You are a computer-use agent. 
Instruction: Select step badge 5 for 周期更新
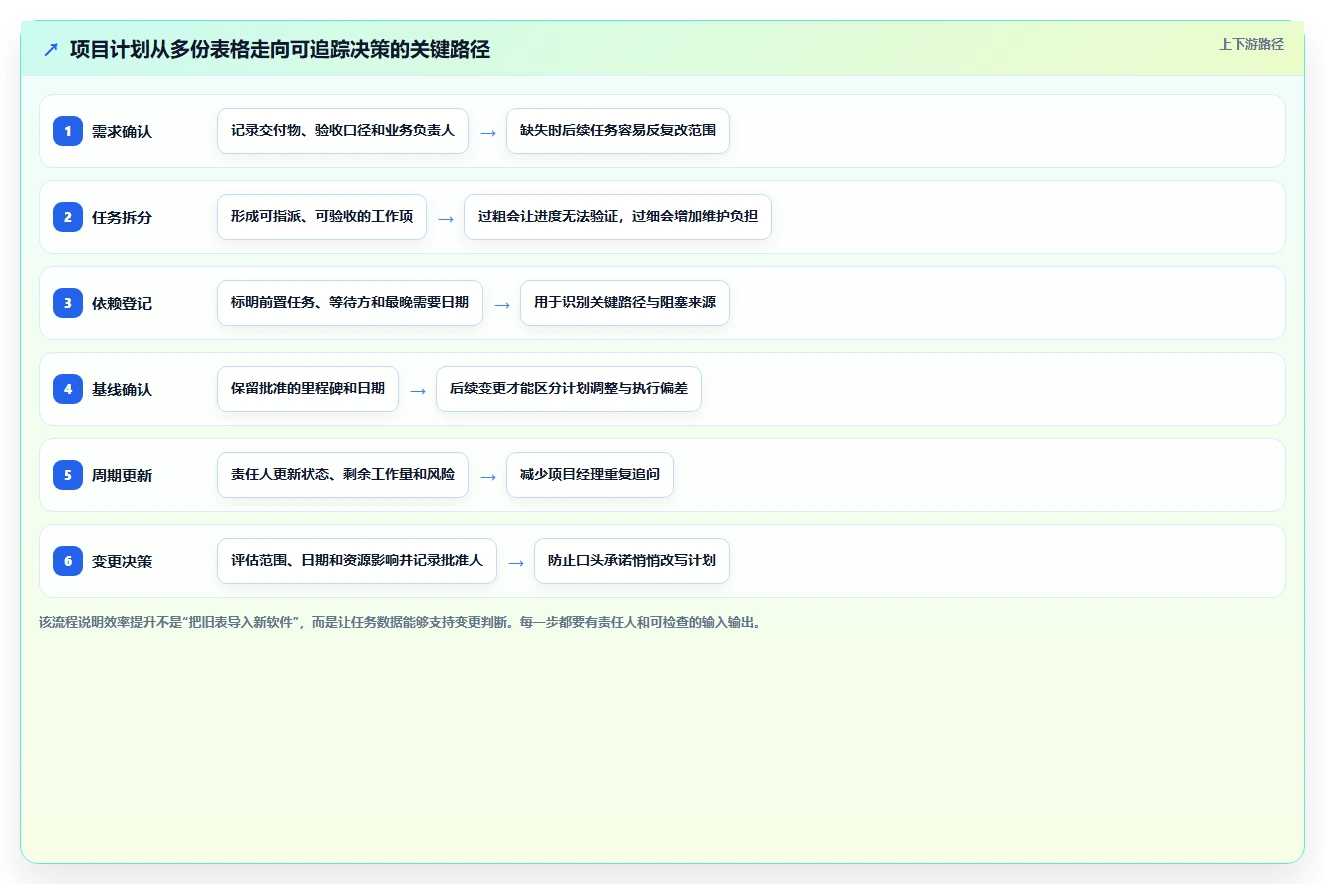68,475
